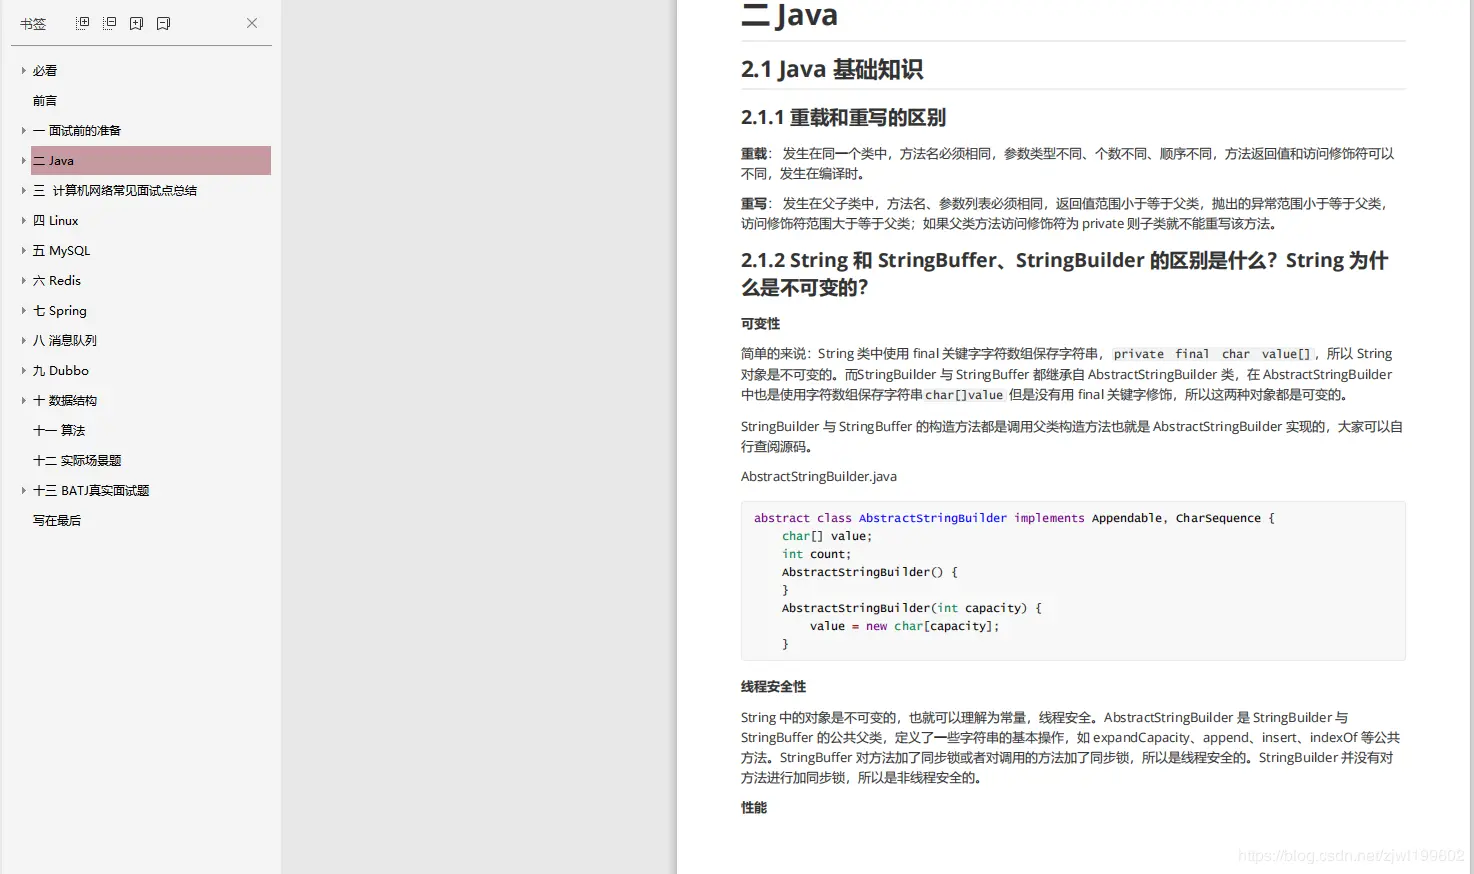The height and width of the screenshot is (874, 1474).
Task: Expand the 八 消息队列 chapter
Action: pyautogui.click(x=23, y=340)
